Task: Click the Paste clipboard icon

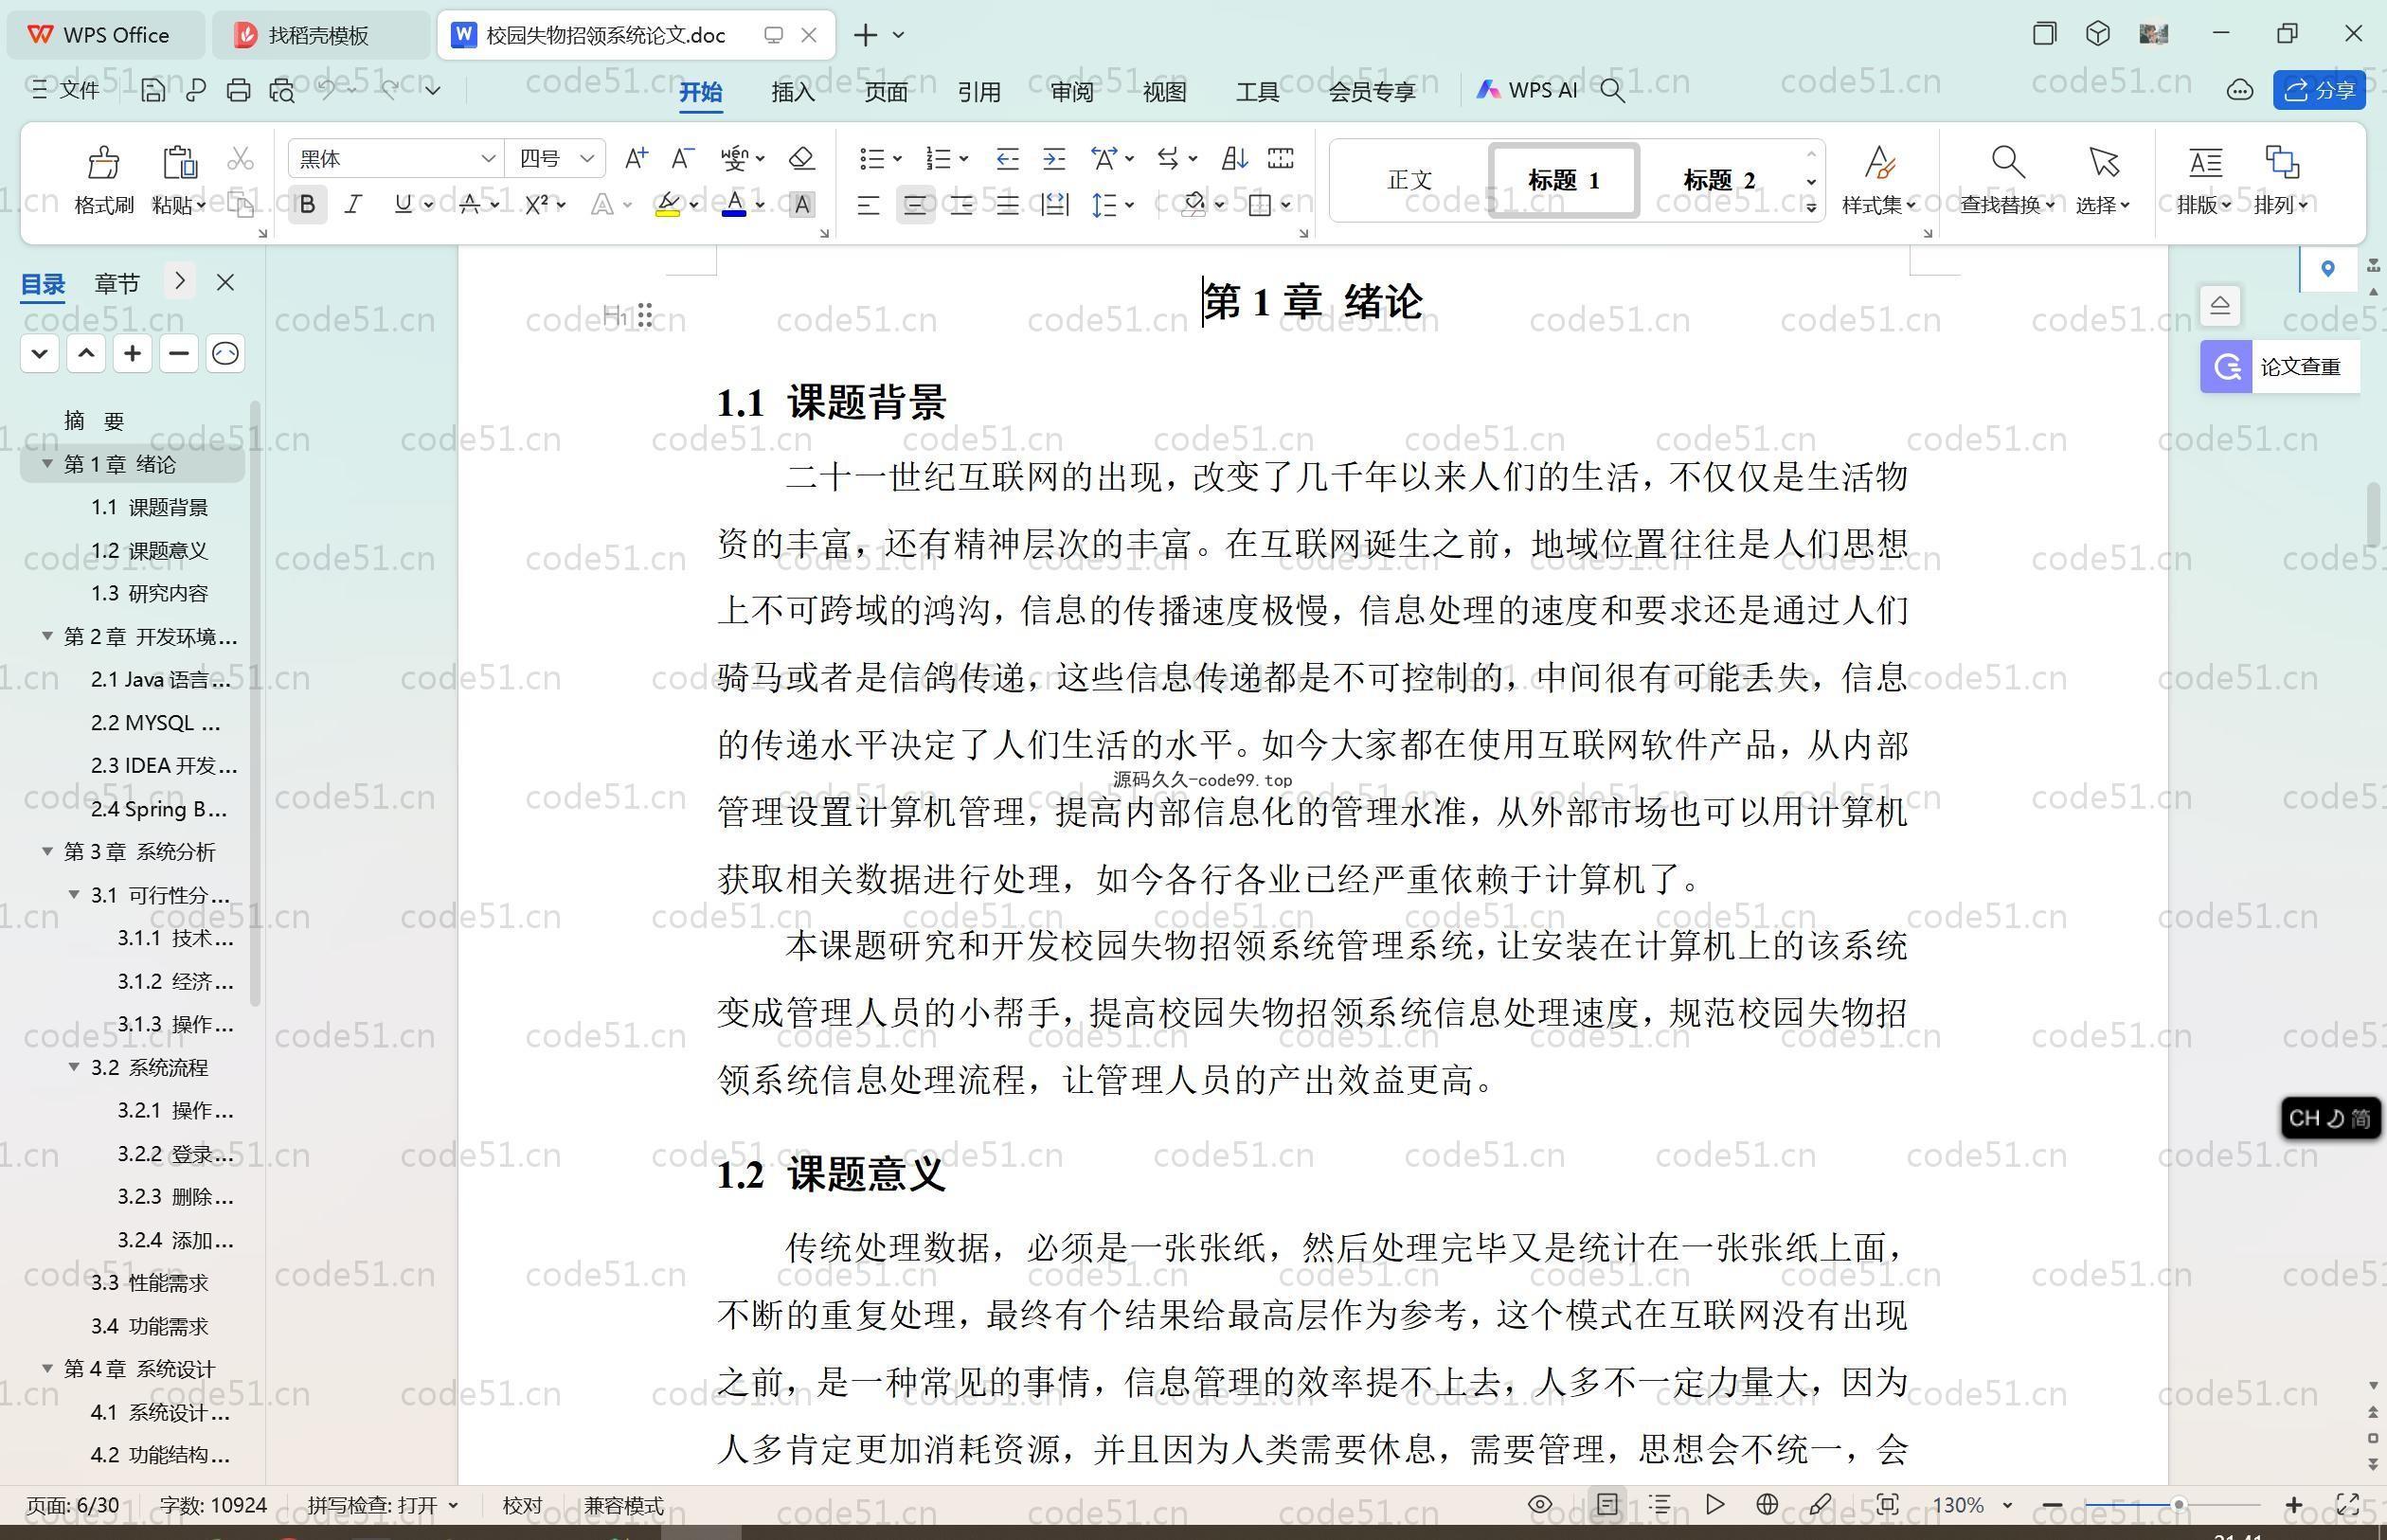Action: [178, 162]
